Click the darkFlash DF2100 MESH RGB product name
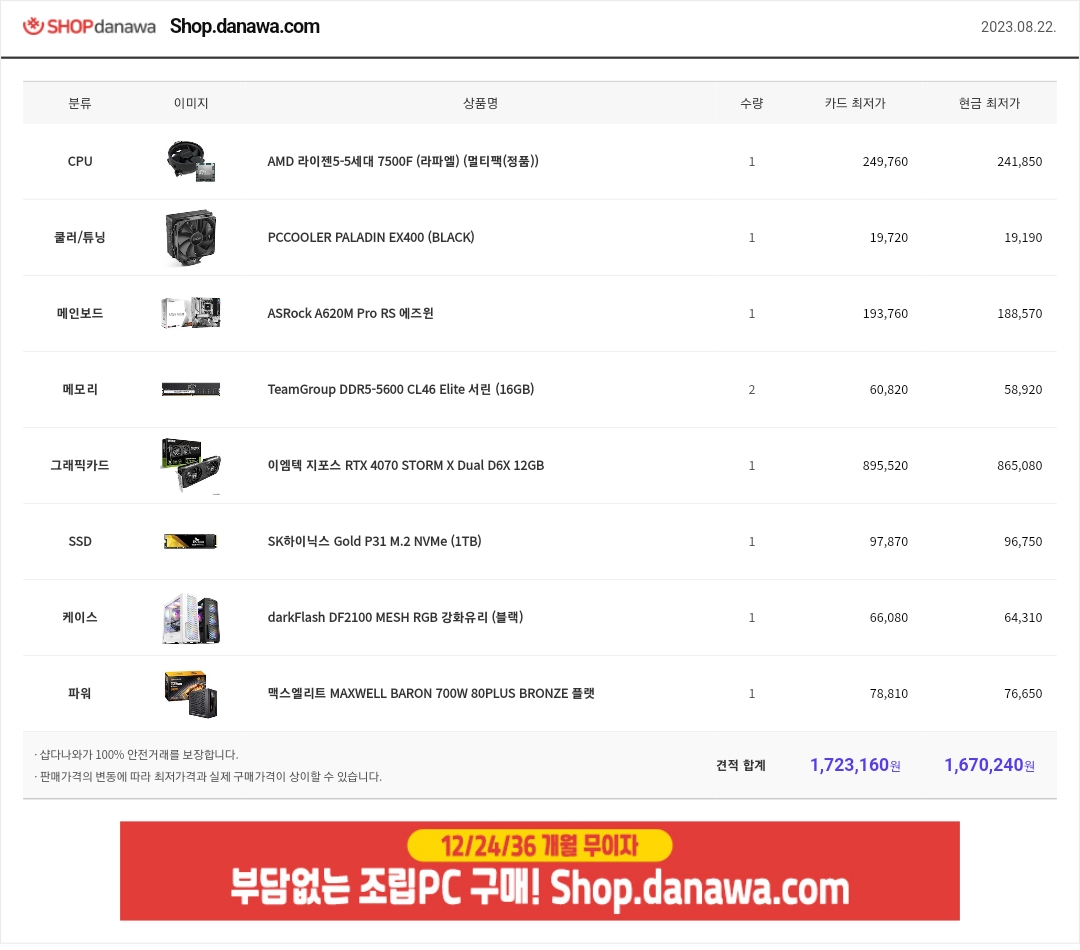This screenshot has width=1080, height=950. click(x=395, y=617)
